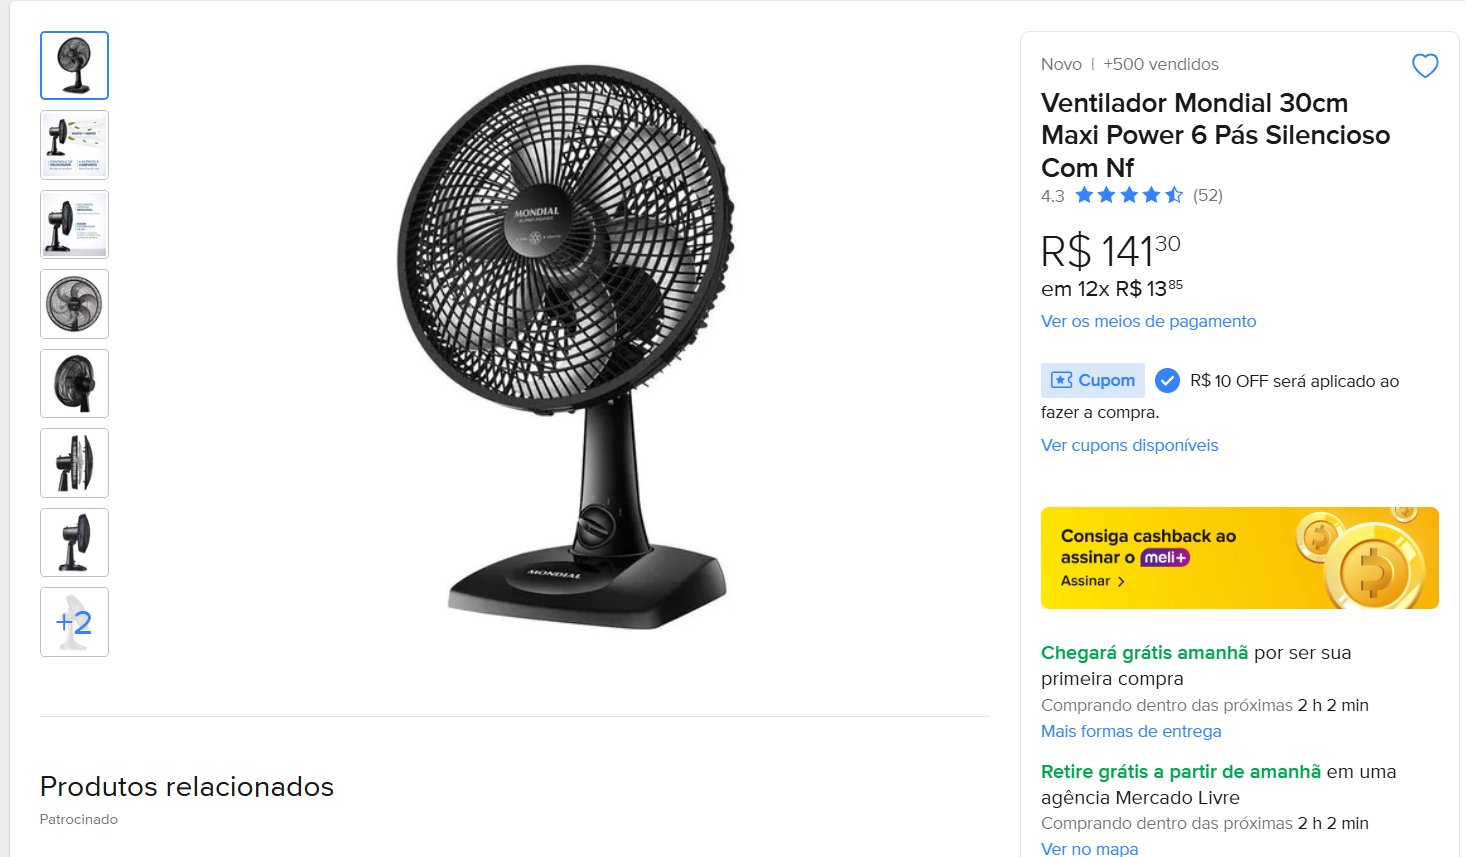Open Mais formas de entrega link

[x=1131, y=731]
